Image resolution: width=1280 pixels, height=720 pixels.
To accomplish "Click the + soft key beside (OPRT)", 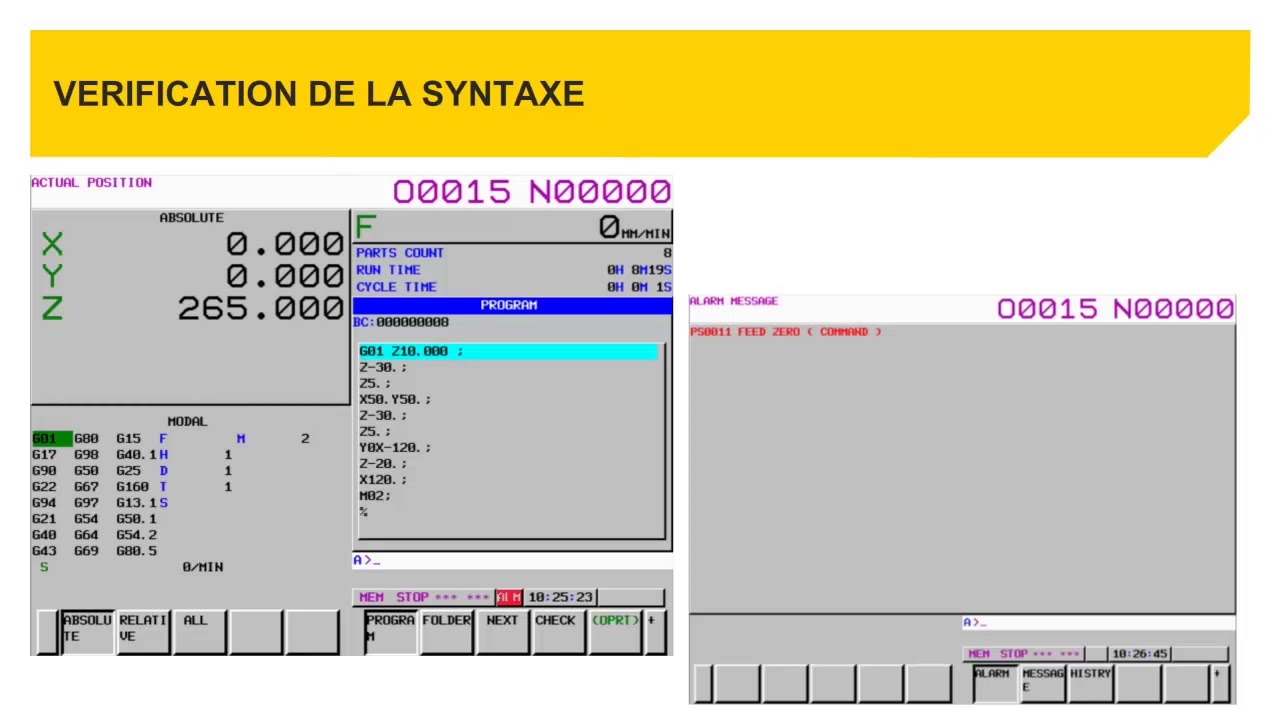I will [655, 632].
